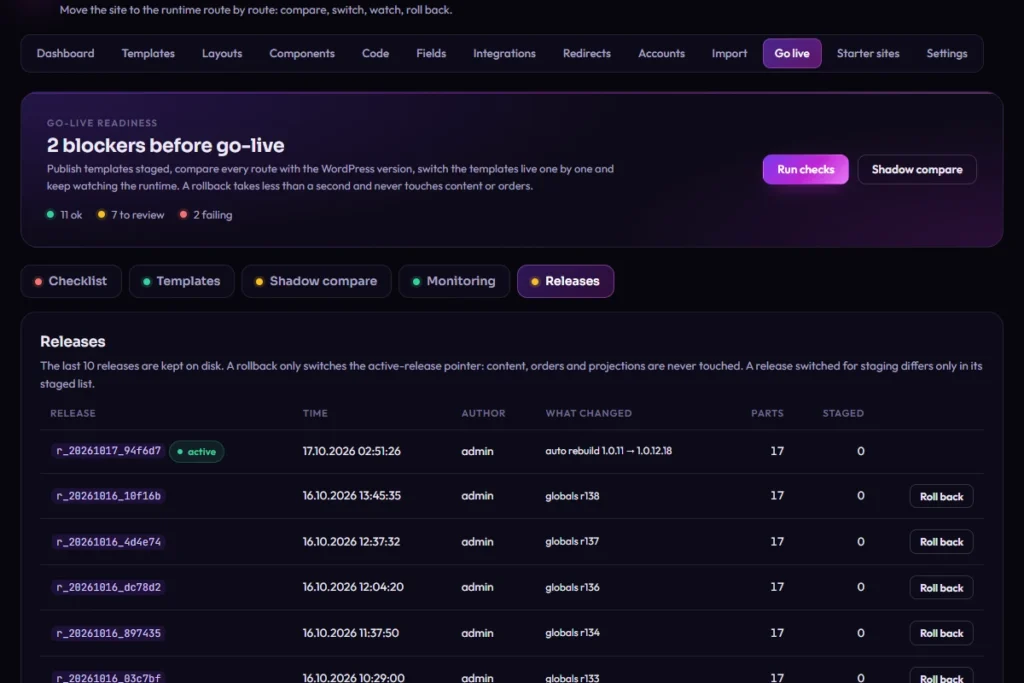Go to Redirects
1024x683 pixels.
pyautogui.click(x=586, y=54)
